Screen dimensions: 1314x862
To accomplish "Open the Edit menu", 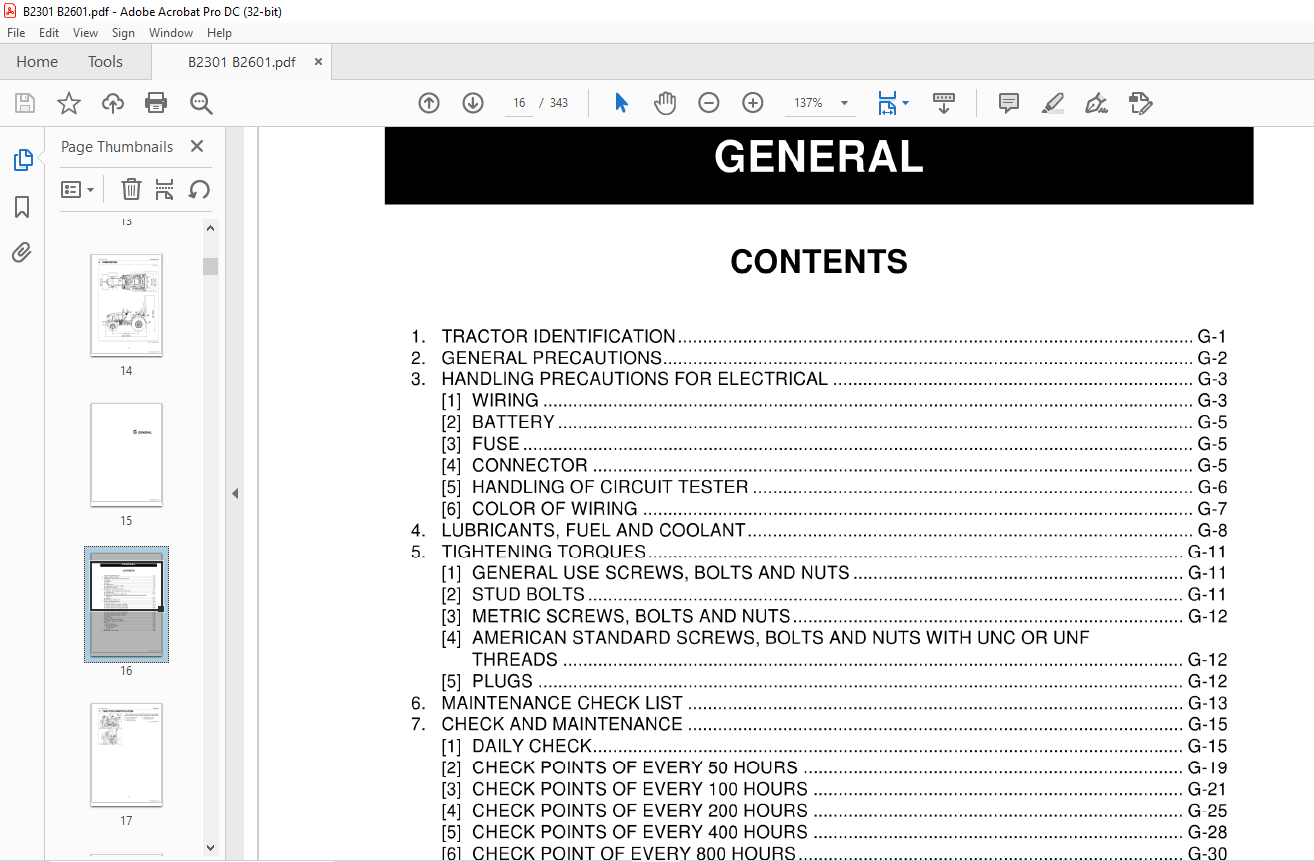I will tap(49, 33).
